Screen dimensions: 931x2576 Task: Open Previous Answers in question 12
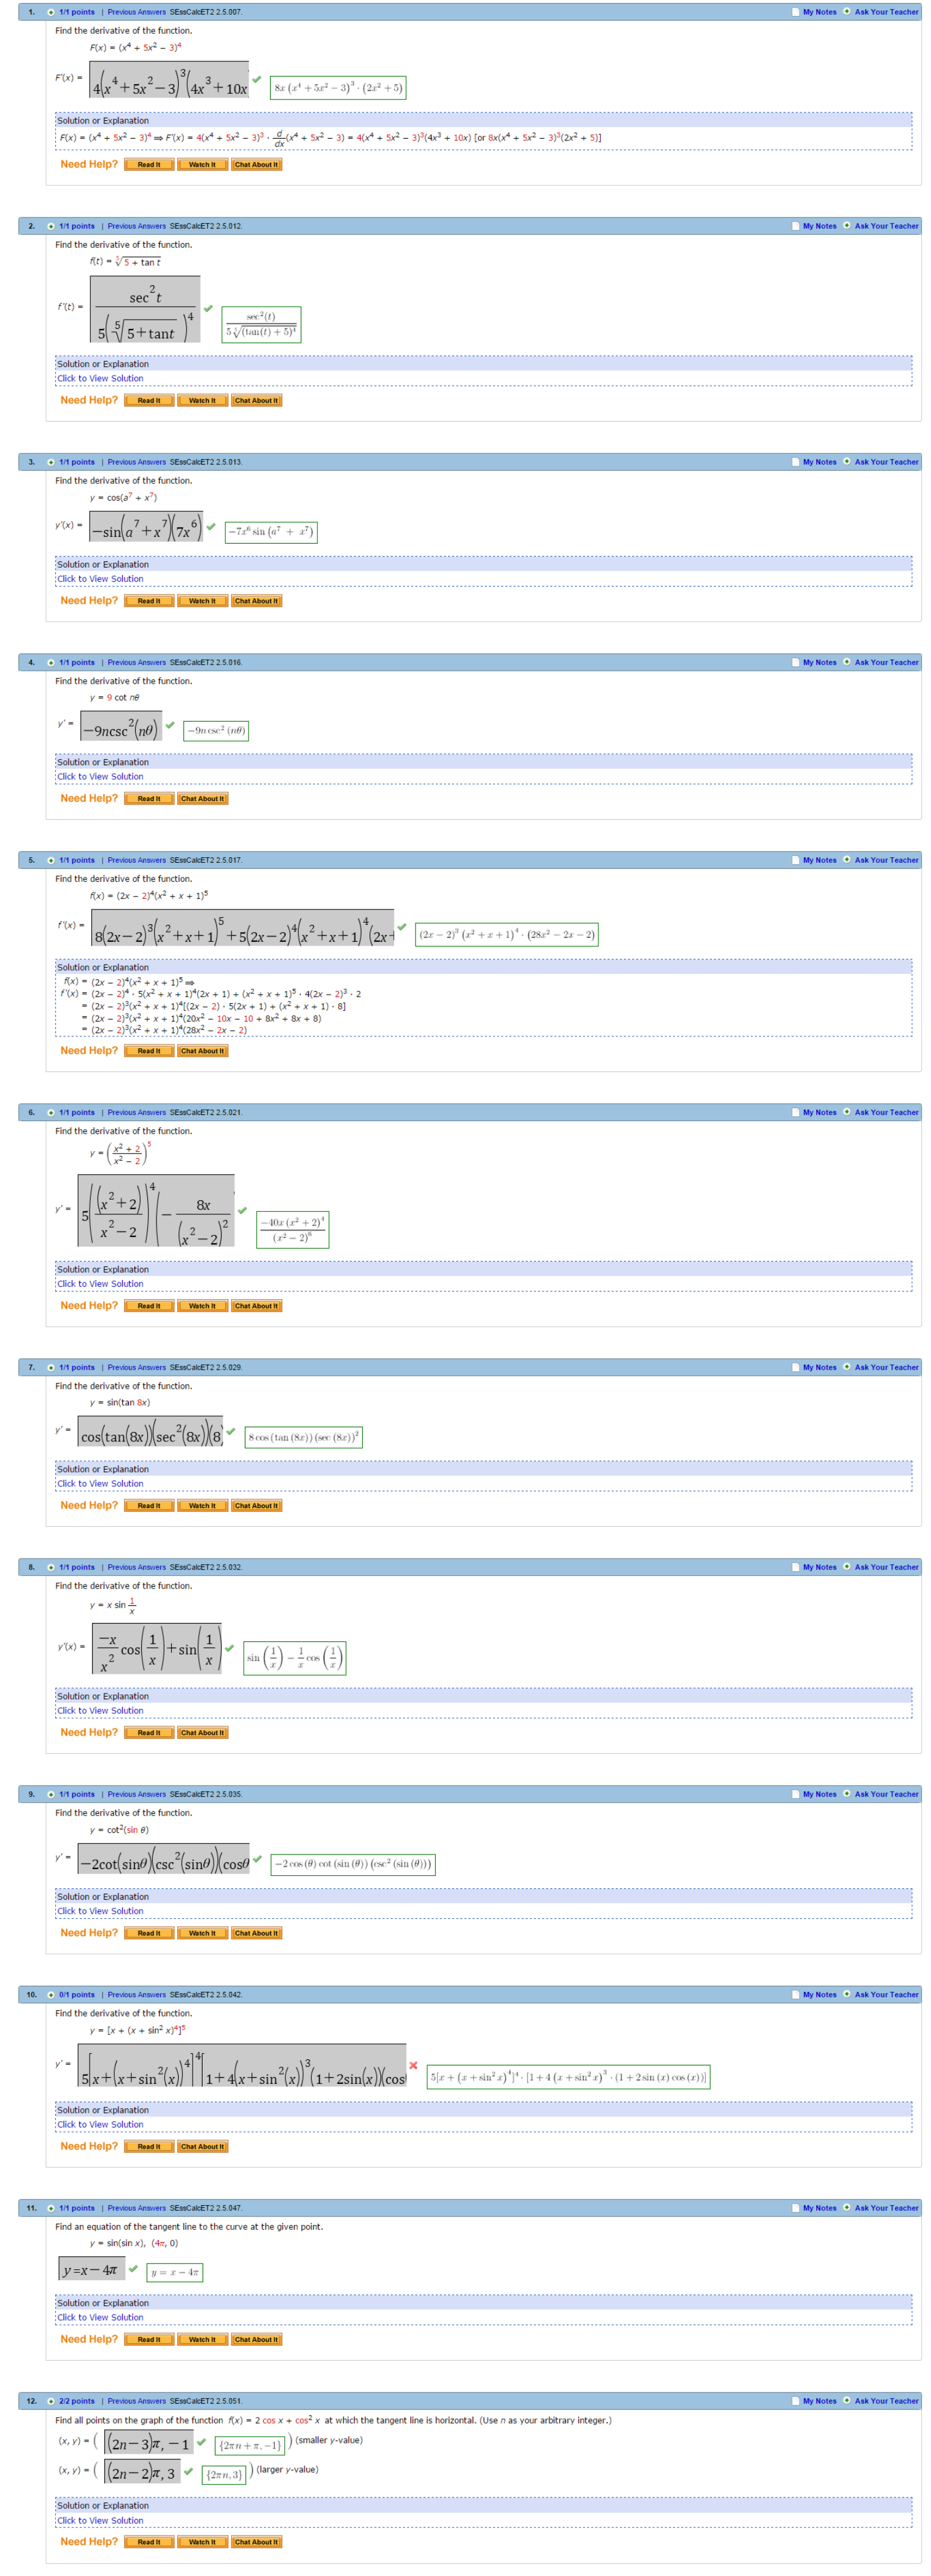click(x=136, y=2401)
